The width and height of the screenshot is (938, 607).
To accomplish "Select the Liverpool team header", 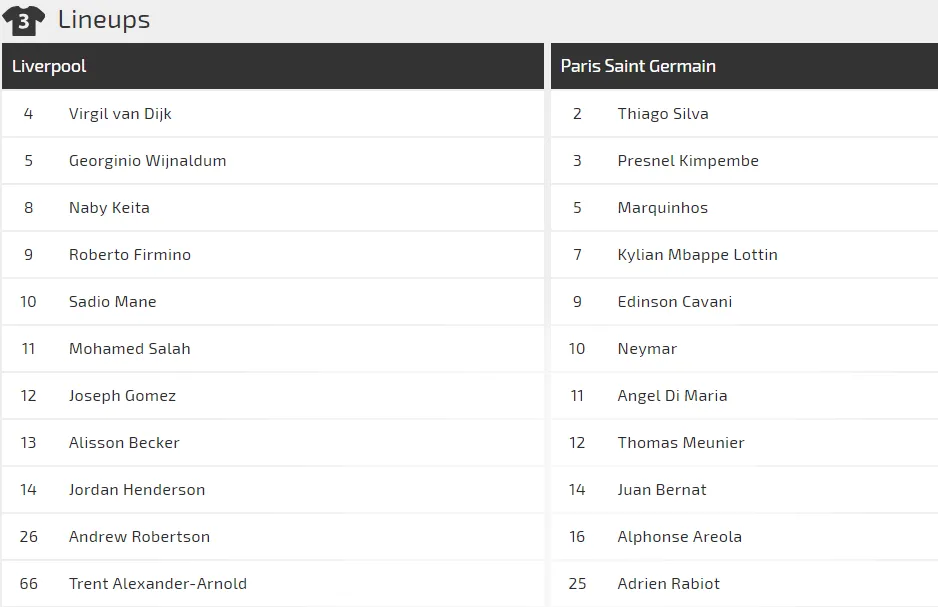I will (49, 66).
